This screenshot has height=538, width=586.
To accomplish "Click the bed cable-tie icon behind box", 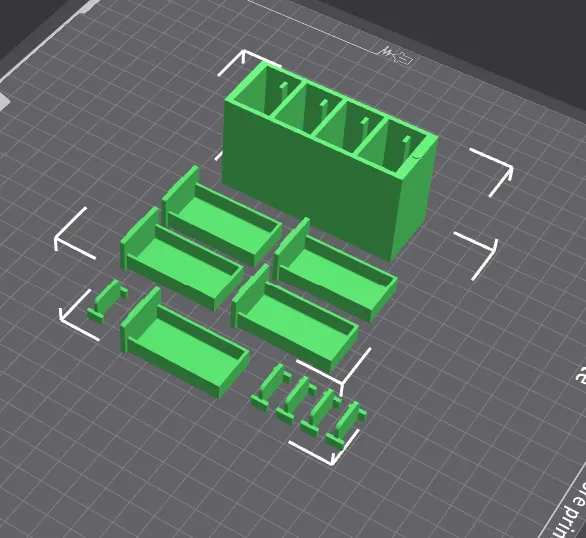I will [397, 55].
